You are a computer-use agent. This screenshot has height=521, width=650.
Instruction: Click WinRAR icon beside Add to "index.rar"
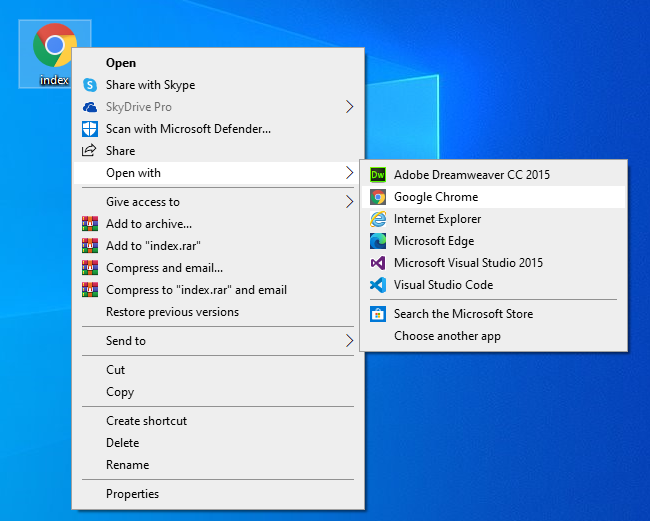click(x=90, y=246)
